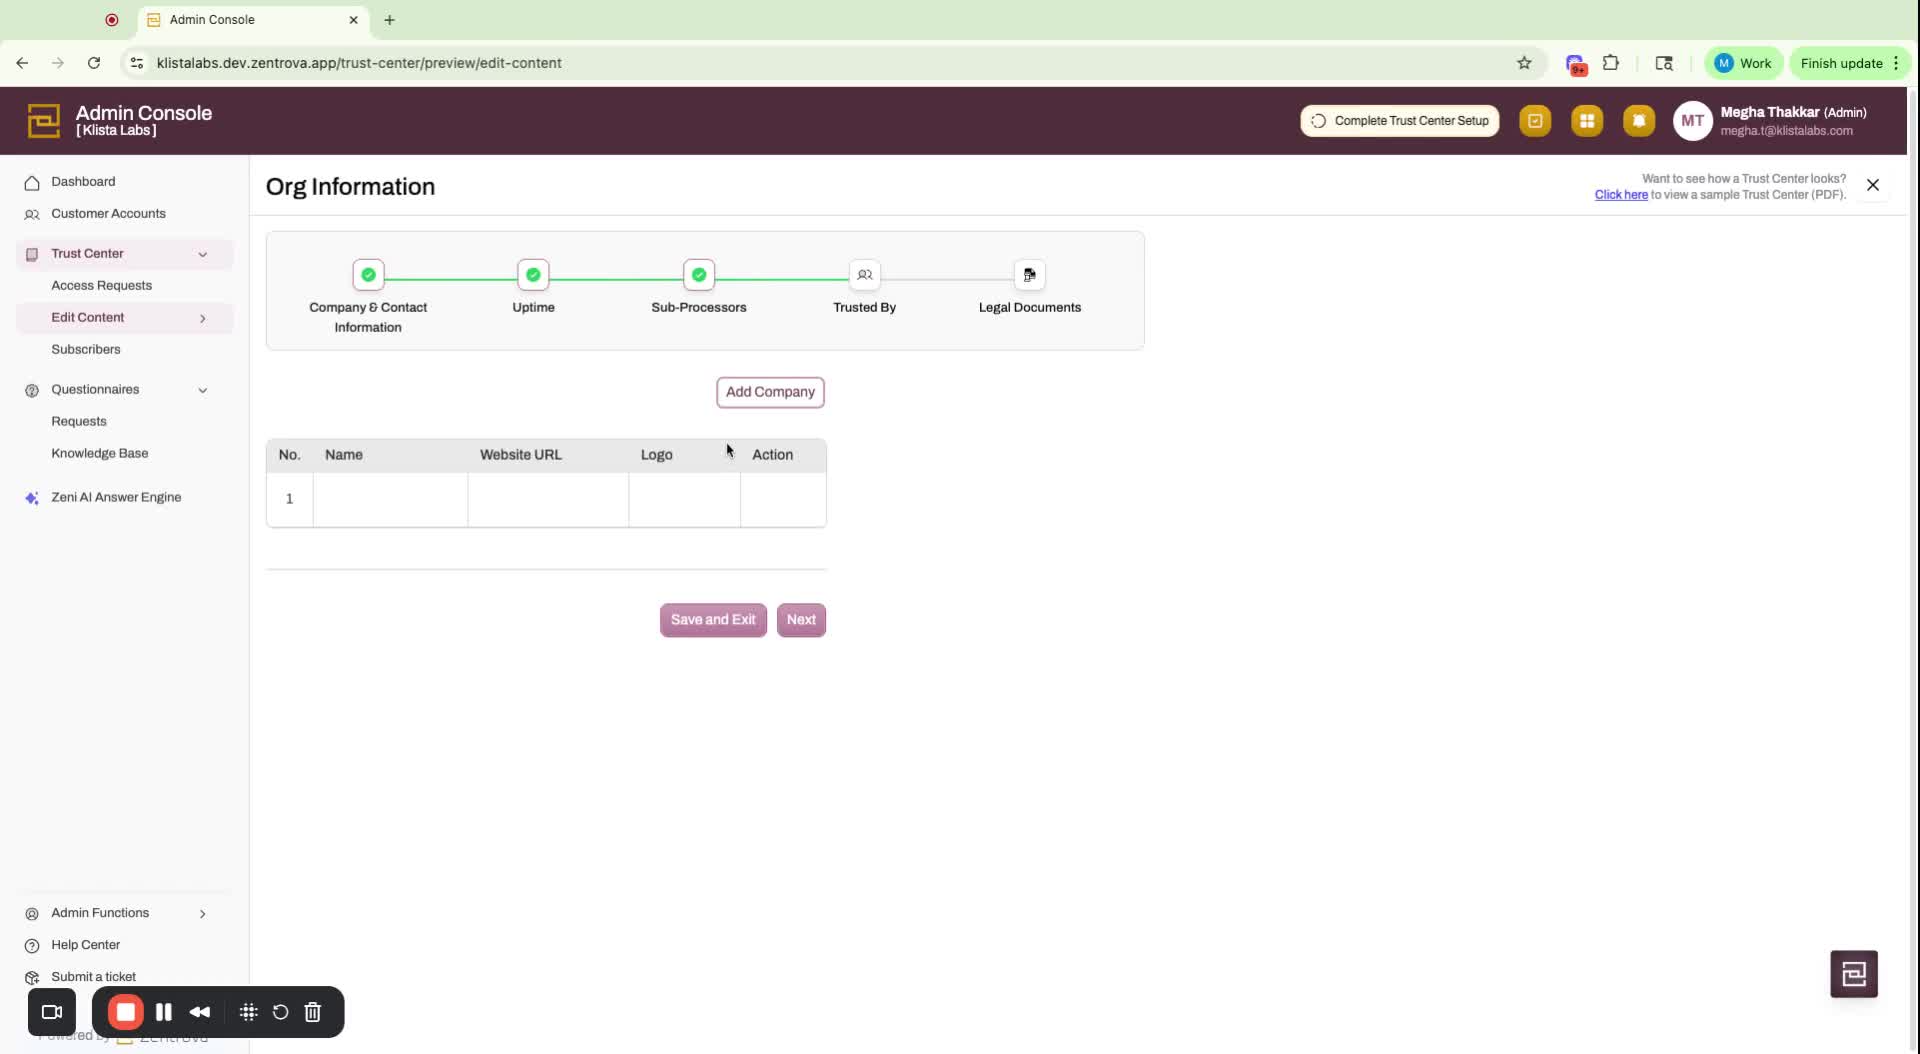Image resolution: width=1920 pixels, height=1054 pixels.
Task: Bookmark this page with the star icon
Action: (1524, 63)
